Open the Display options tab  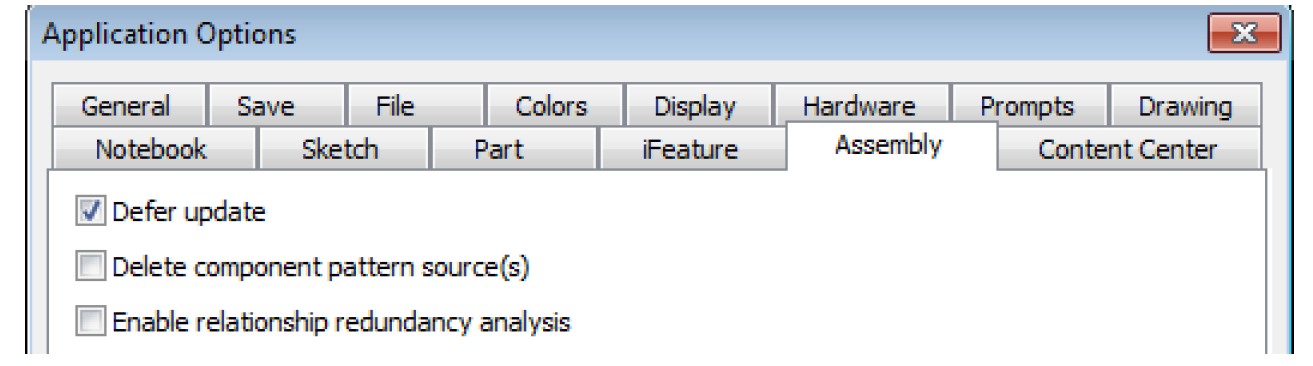(695, 107)
